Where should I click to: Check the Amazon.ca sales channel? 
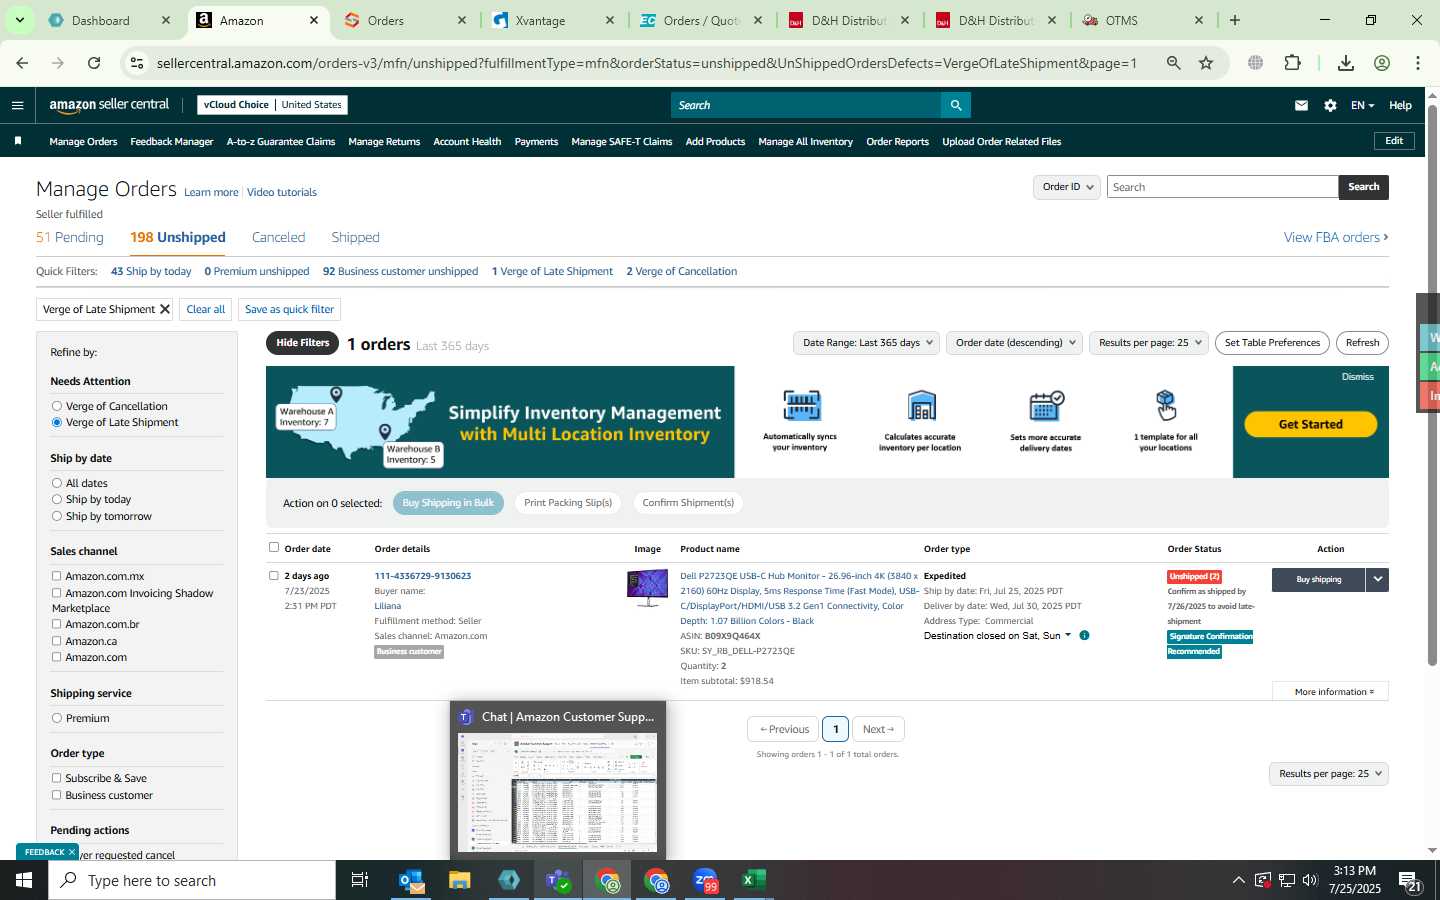(57, 641)
